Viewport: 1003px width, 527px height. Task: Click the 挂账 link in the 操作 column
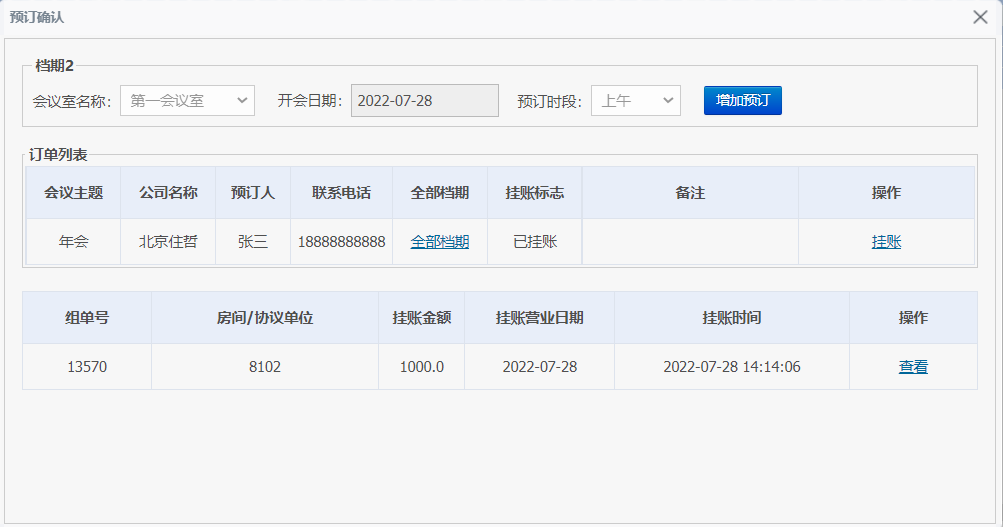click(x=887, y=242)
